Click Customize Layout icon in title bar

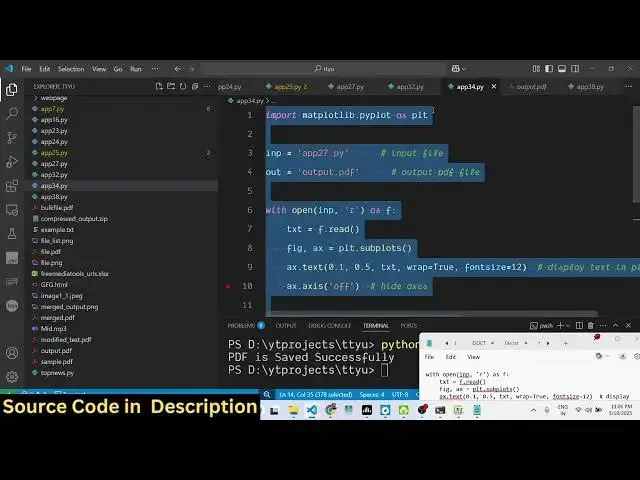536,69
